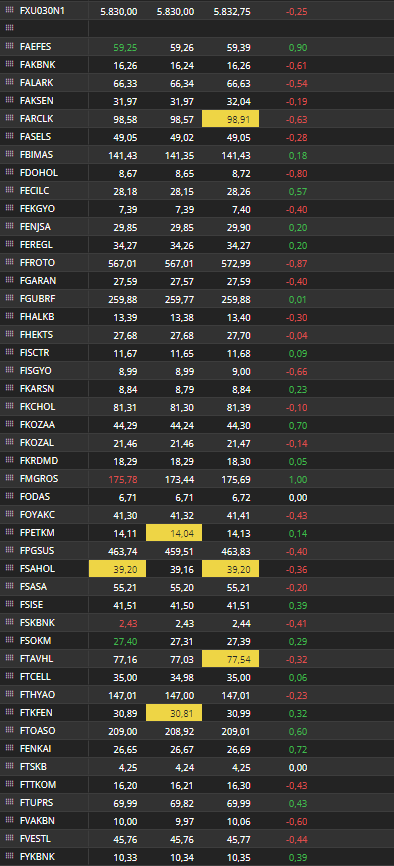Screen dimensions: 394x866
Task: Select the FISGYO symbol name
Action: point(35,371)
